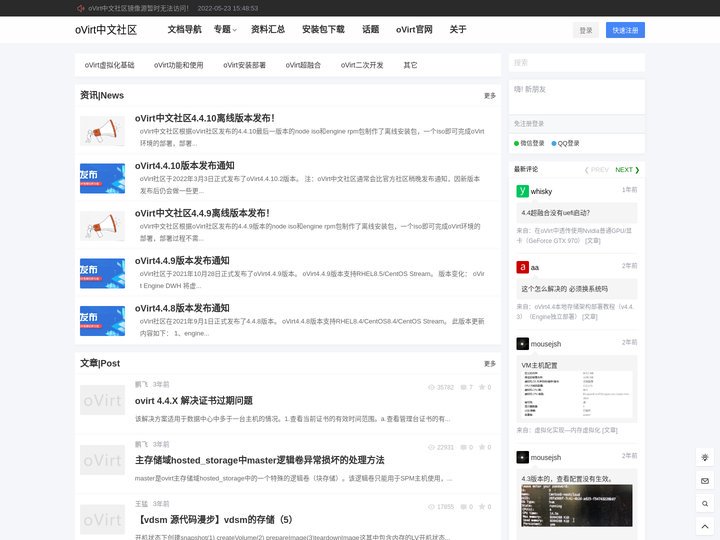Open post 【vdsm 源代码漫步】vdsm的存储（5）

[x=214, y=519]
